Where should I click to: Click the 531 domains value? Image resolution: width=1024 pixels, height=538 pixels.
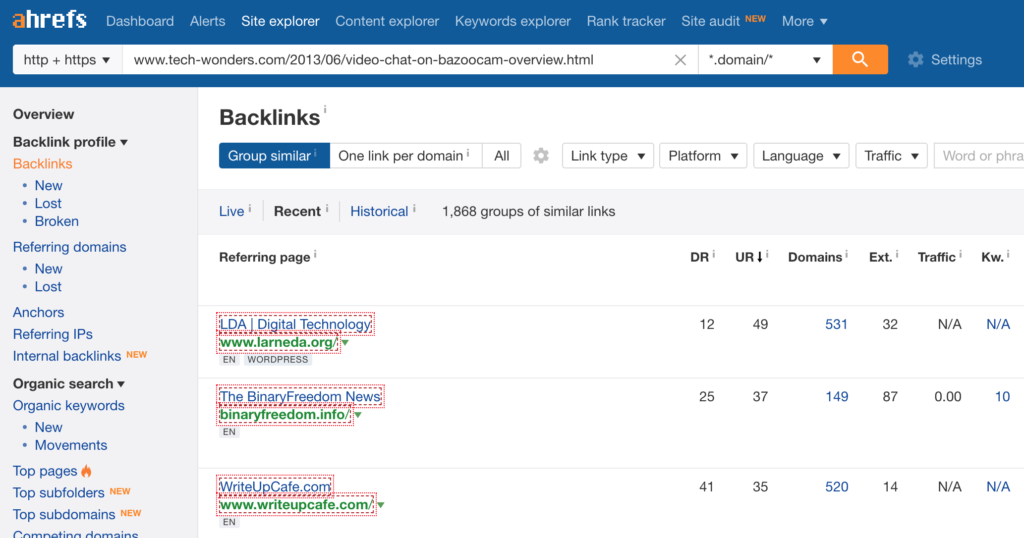pyautogui.click(x=836, y=324)
